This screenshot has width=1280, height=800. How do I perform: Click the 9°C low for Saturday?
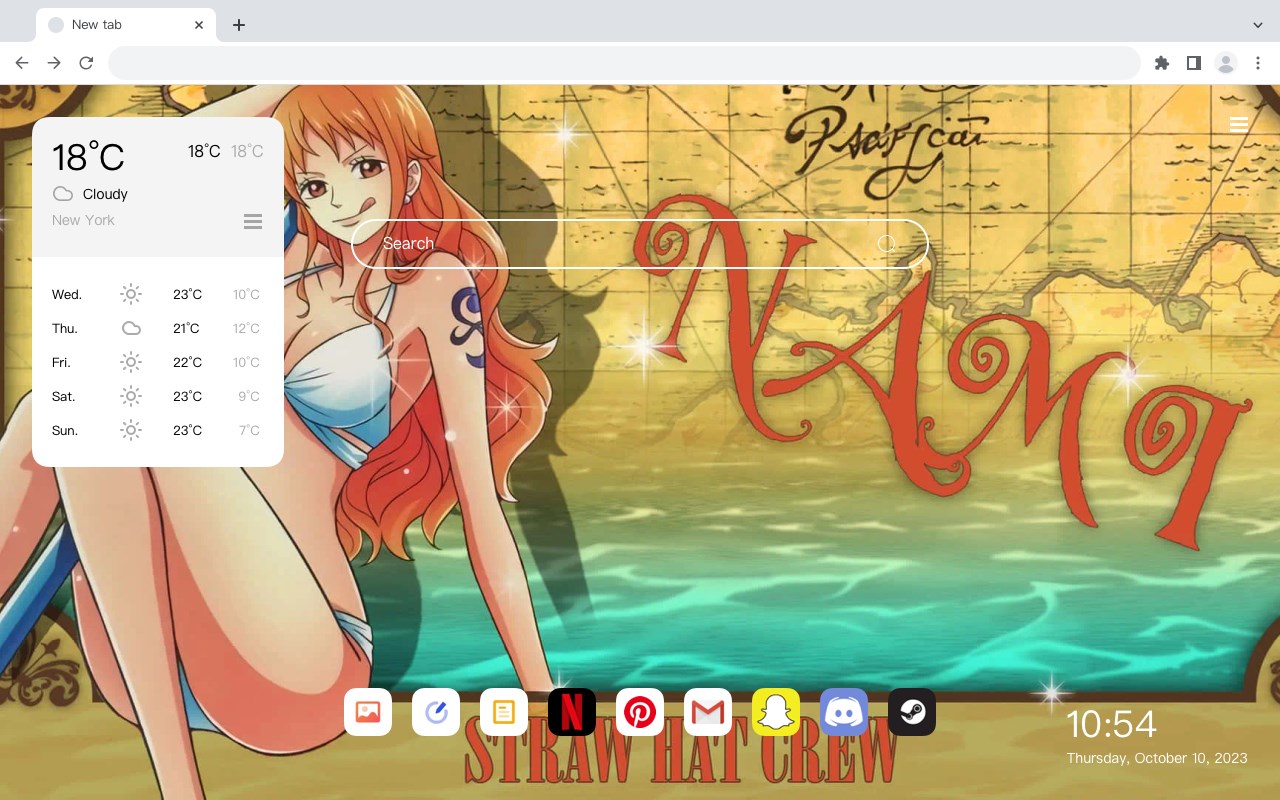(249, 396)
